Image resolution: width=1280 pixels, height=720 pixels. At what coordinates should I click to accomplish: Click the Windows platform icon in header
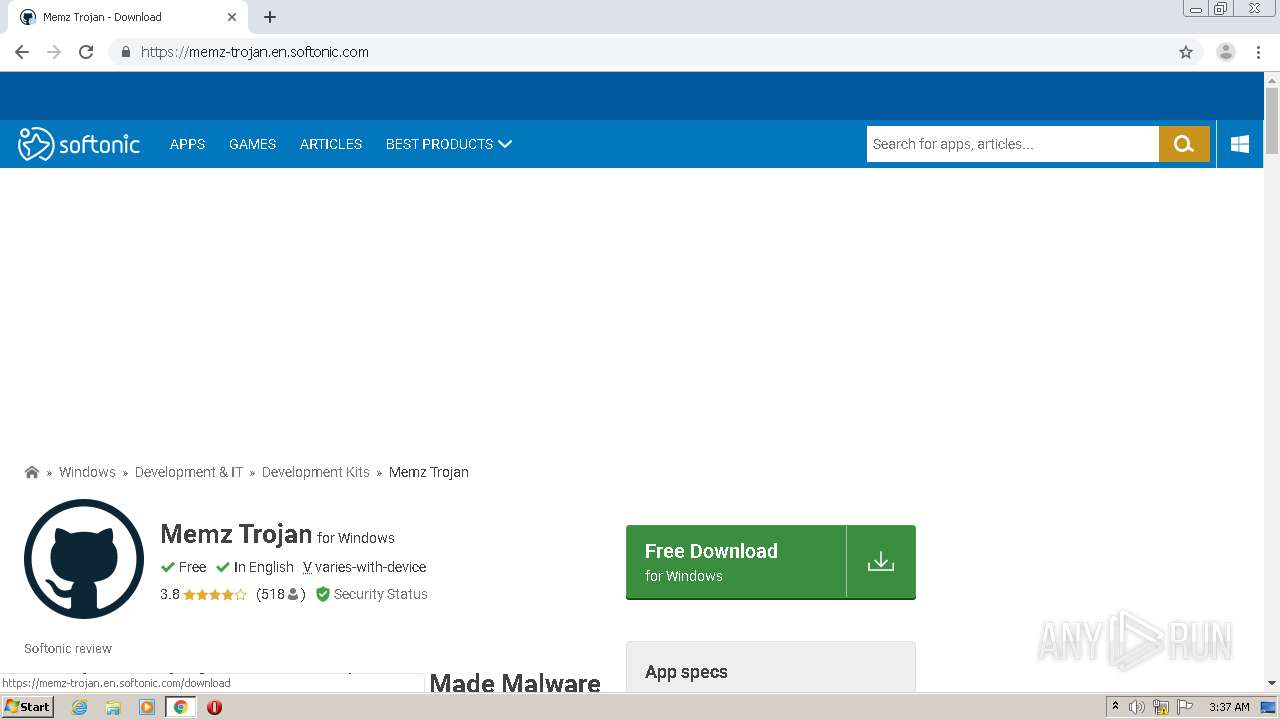coord(1240,144)
